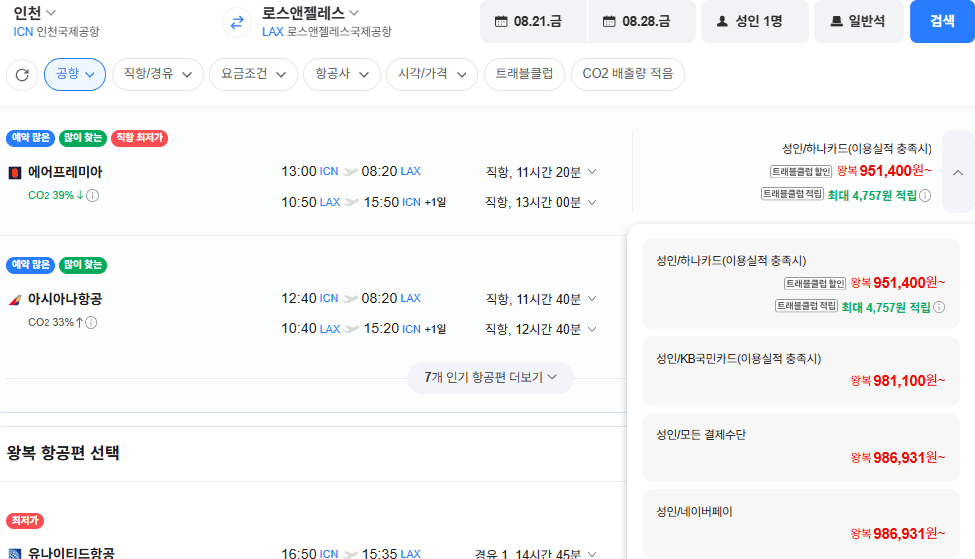Reset filters with the refresh icon
The height and width of the screenshot is (559, 975).
coord(22,75)
